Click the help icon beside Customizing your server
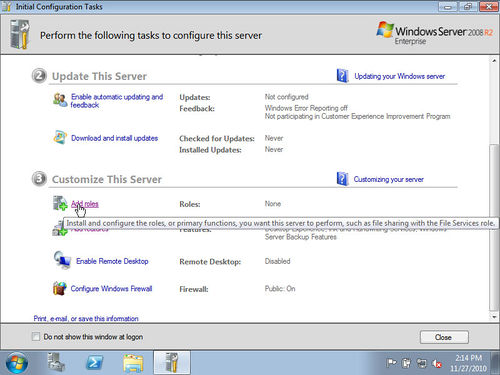Viewport: 500px width, 375px height. coord(342,179)
